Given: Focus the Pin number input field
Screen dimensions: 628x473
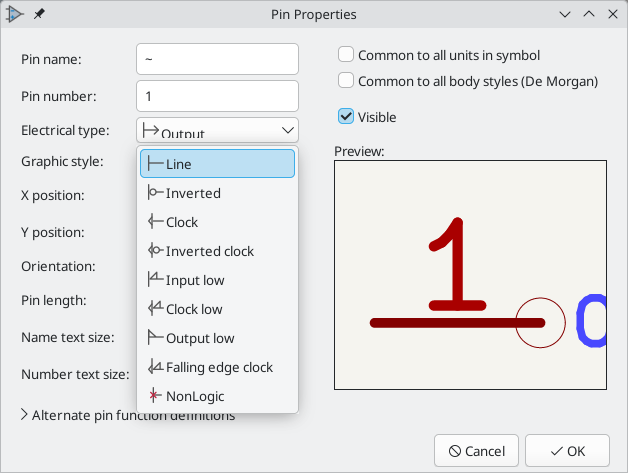Looking at the screenshot, I should pos(217,96).
